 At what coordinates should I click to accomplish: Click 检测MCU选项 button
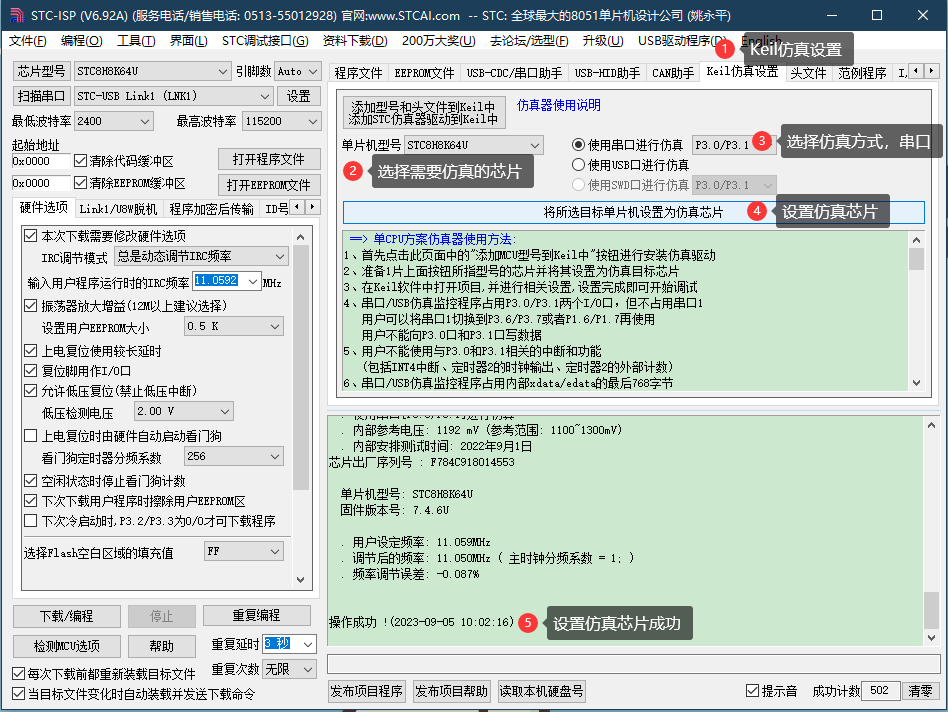tap(67, 646)
